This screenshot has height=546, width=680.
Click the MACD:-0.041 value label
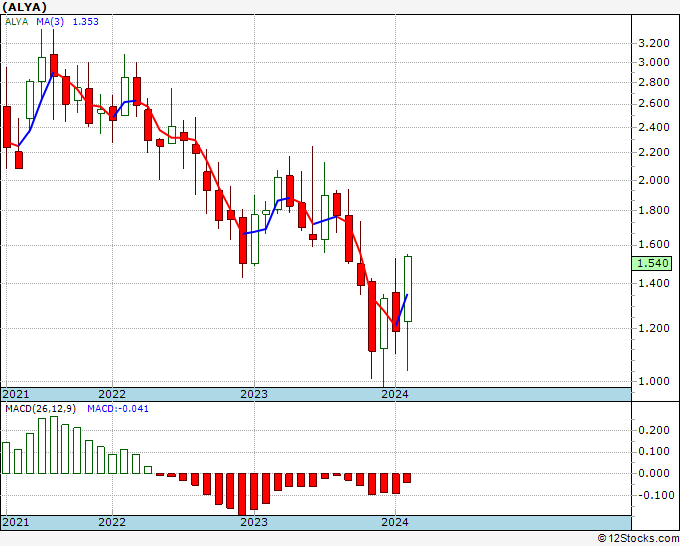point(118,409)
